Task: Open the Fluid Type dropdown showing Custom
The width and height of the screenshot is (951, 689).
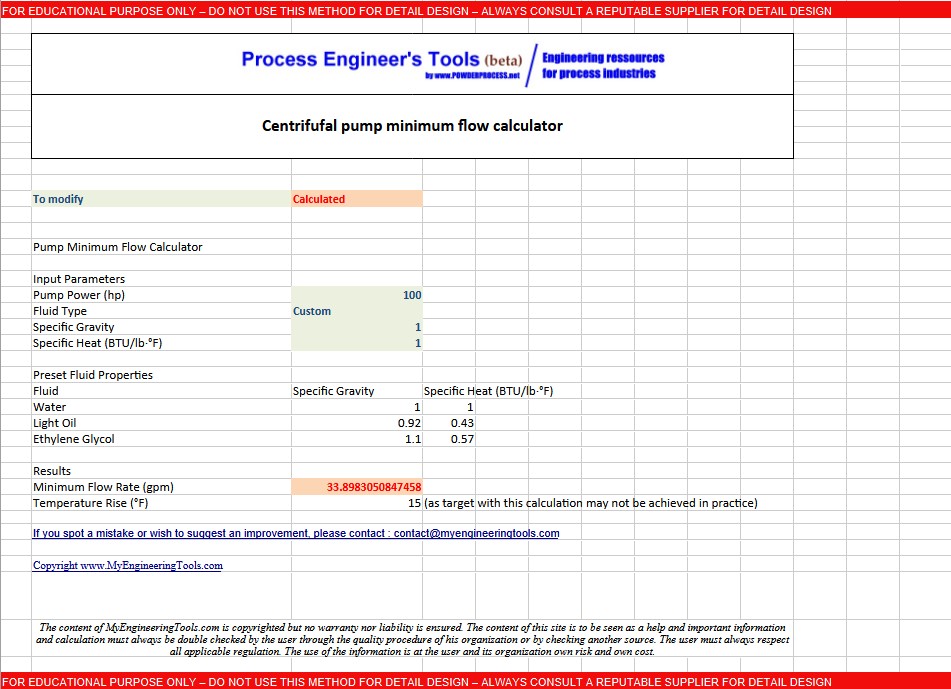Action: 355,311
